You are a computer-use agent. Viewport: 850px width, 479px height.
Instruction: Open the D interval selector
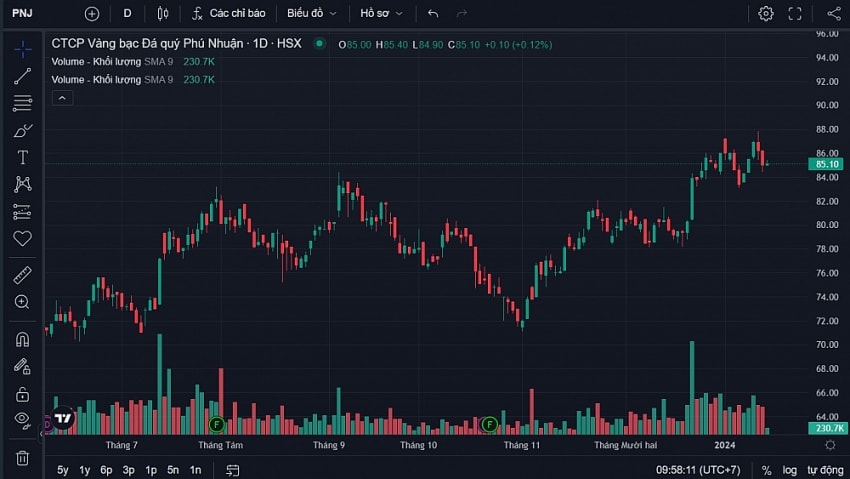[x=127, y=14]
